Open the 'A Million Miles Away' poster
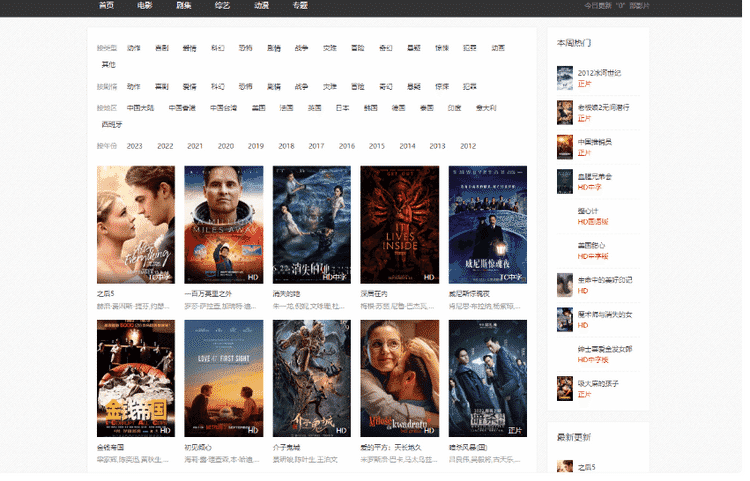Image resolution: width=750 pixels, height=481 pixels. [x=223, y=224]
